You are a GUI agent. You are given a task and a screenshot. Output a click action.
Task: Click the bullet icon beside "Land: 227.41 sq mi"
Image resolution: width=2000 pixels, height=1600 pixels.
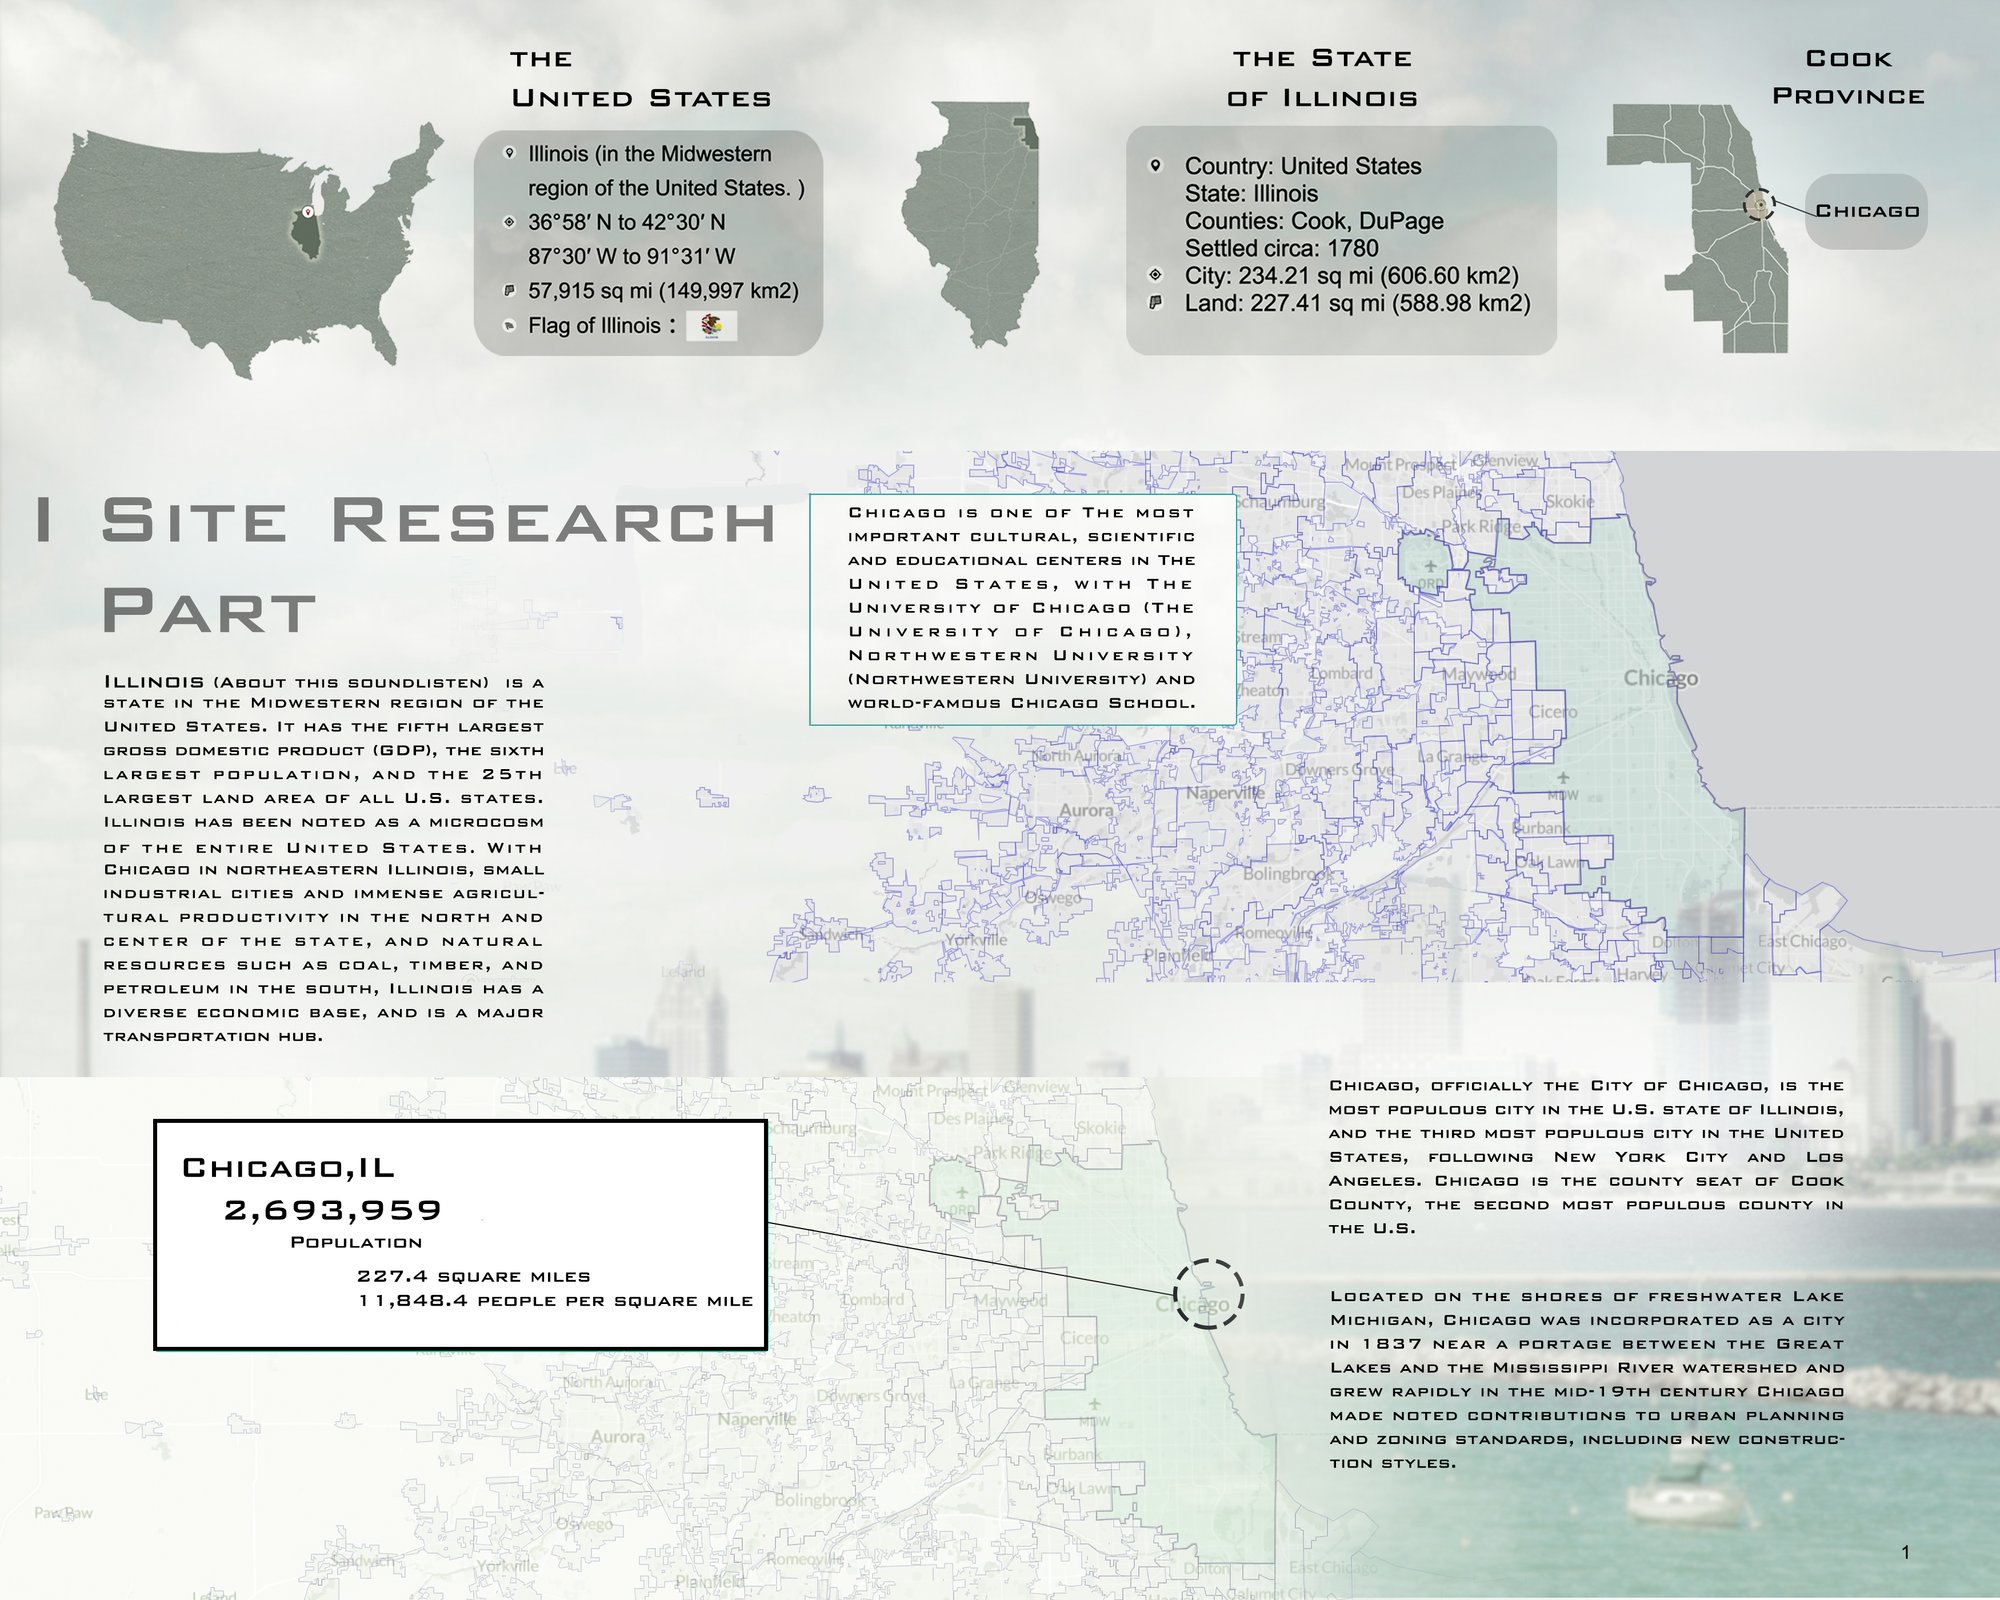coord(1156,302)
